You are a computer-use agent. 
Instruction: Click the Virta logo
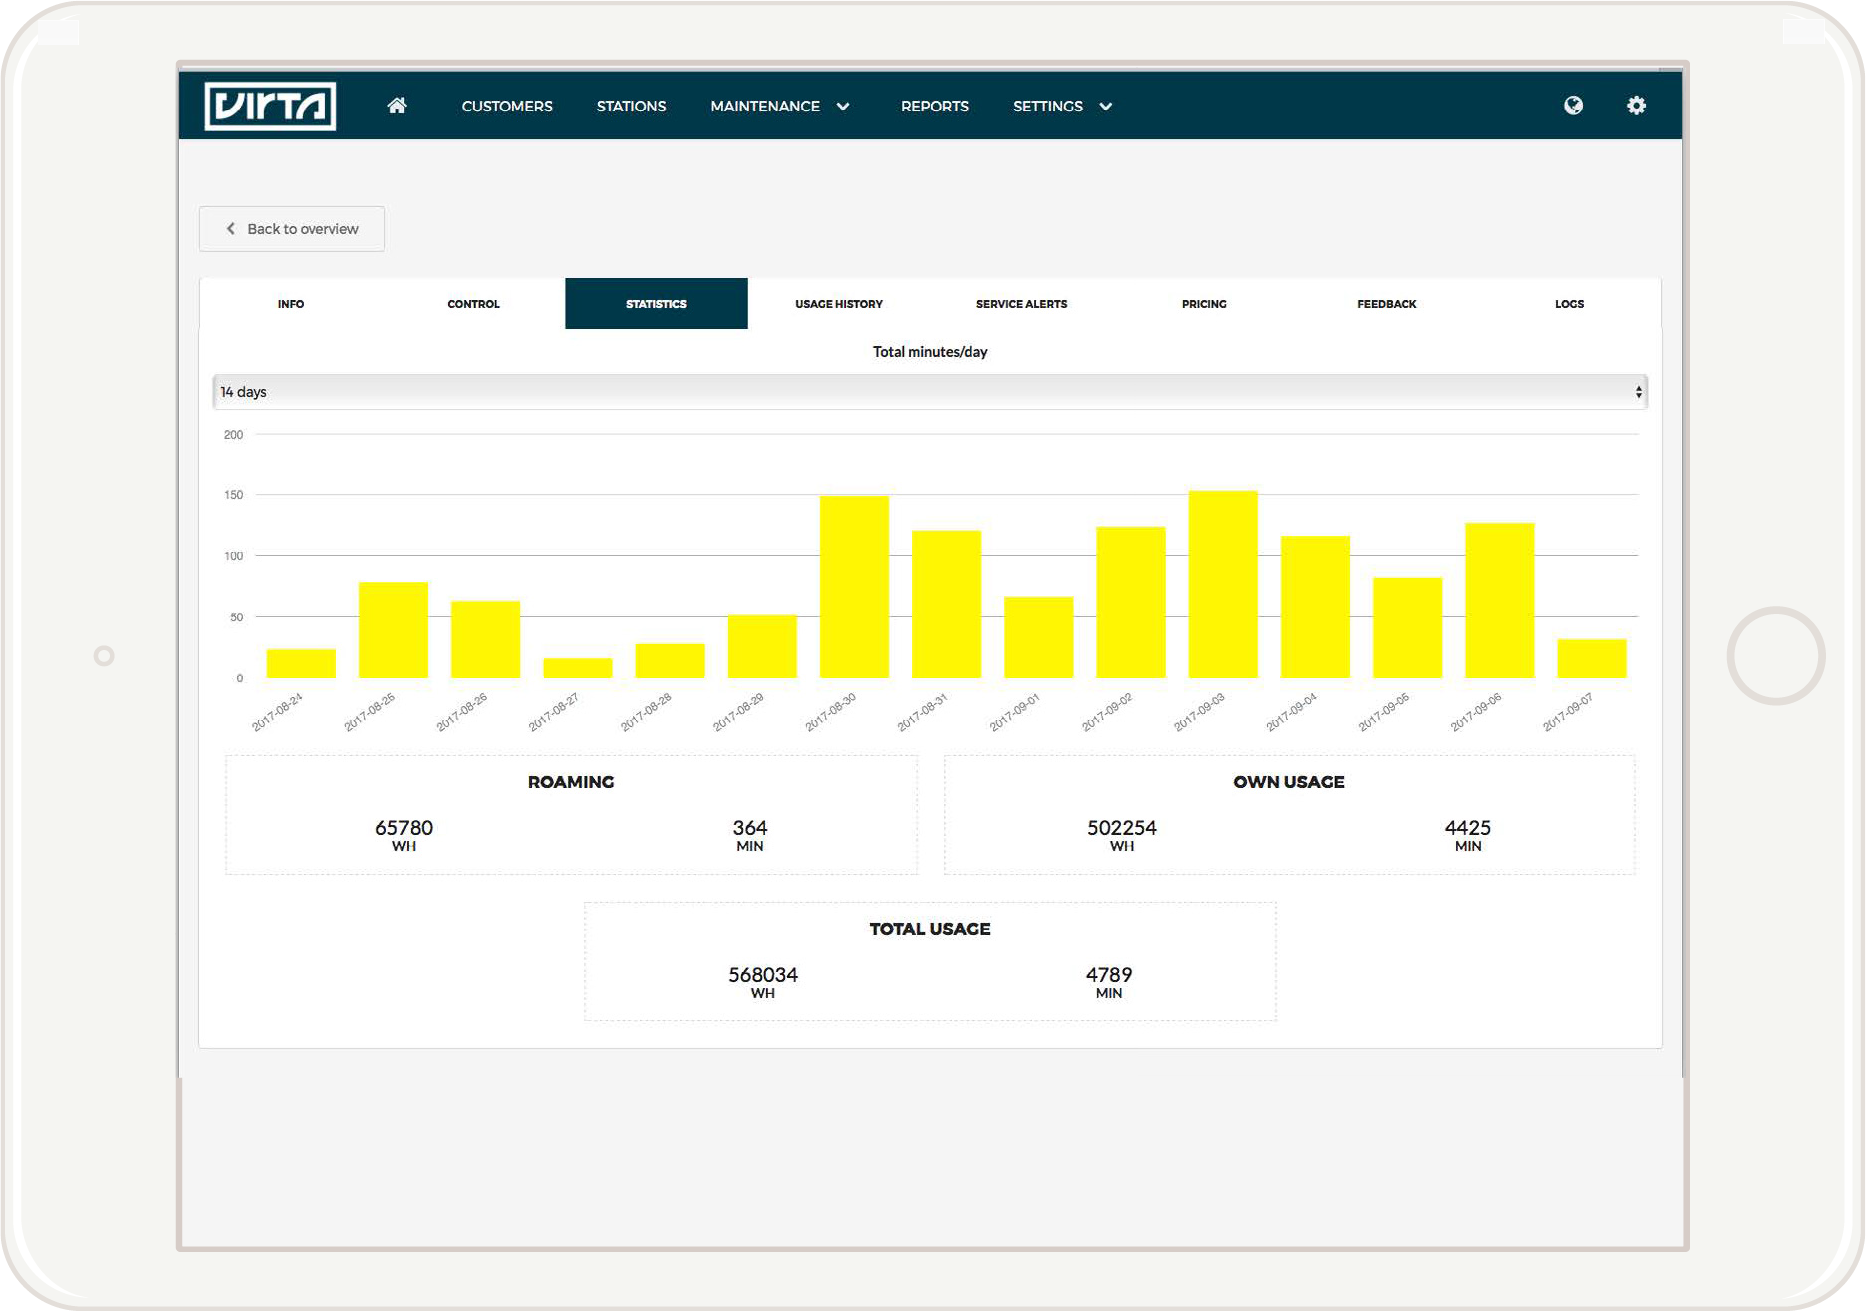click(270, 106)
